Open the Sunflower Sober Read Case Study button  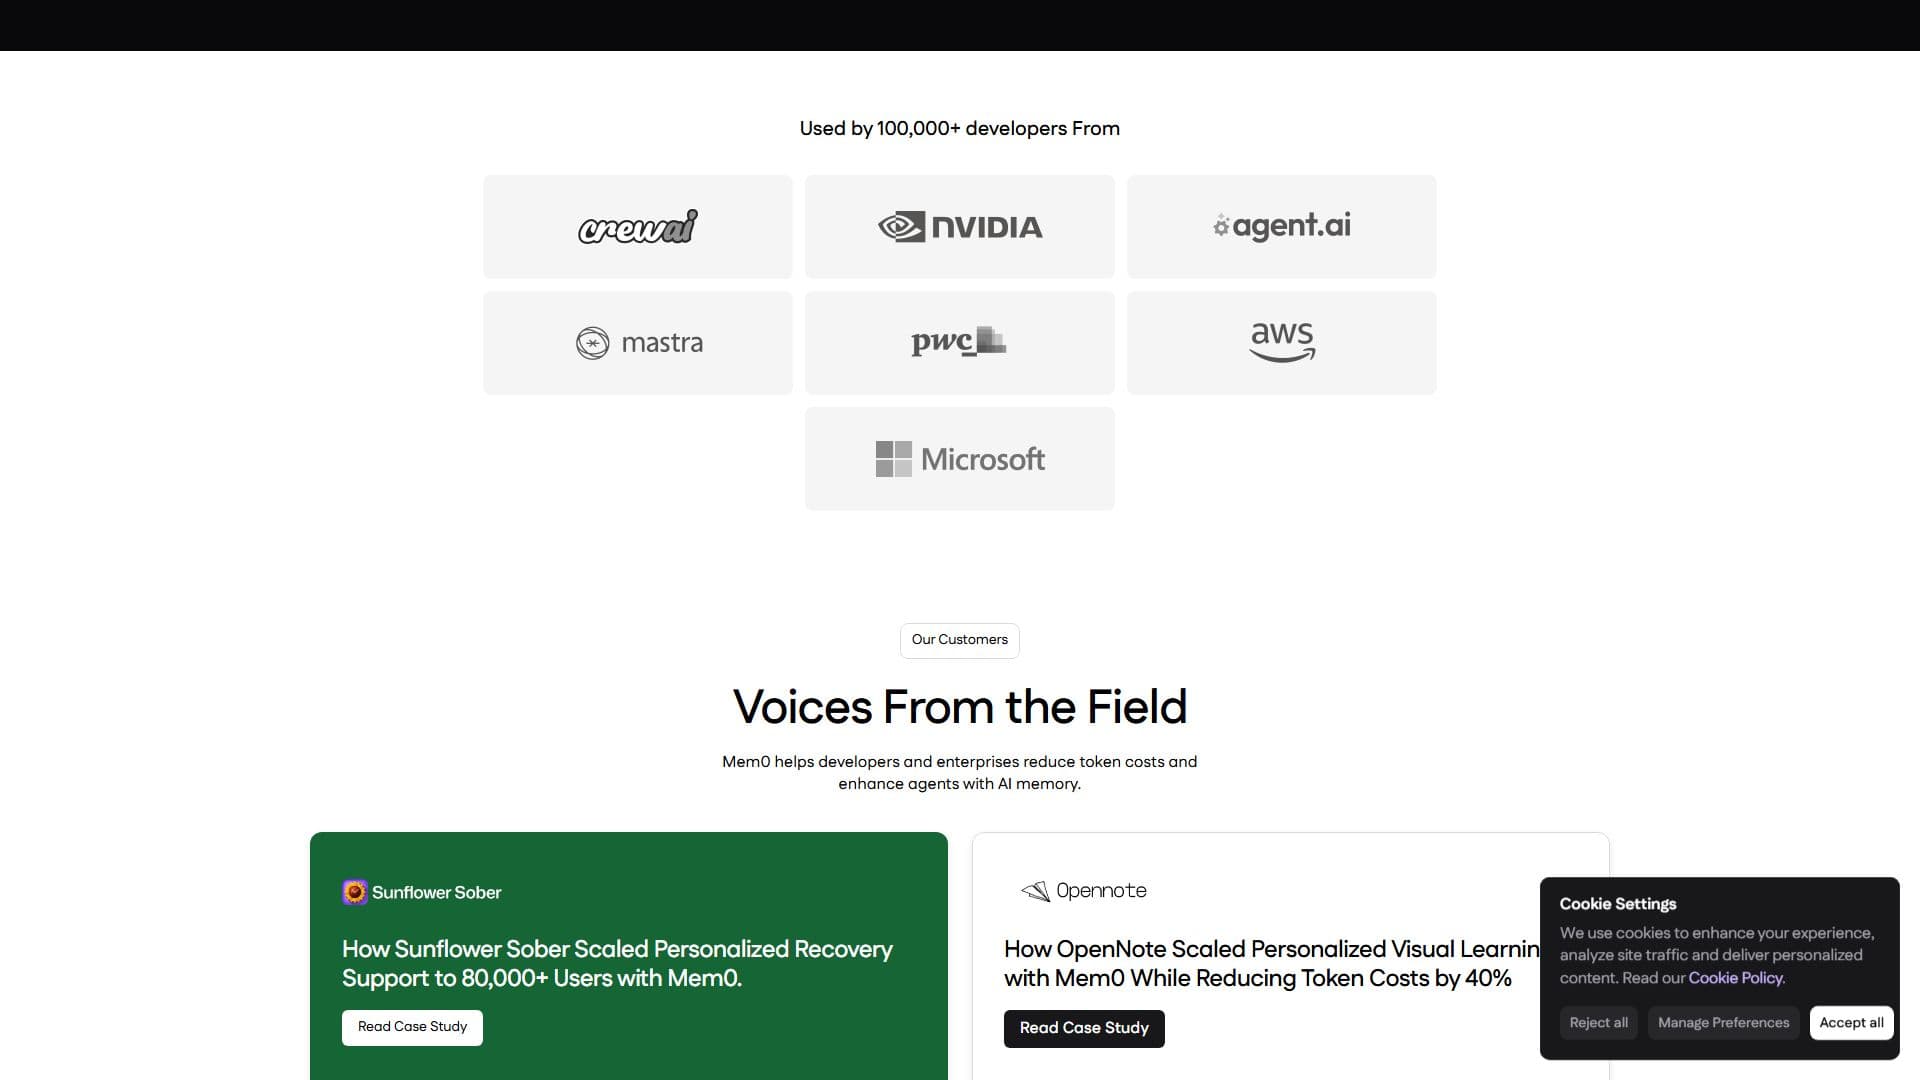(x=412, y=1027)
